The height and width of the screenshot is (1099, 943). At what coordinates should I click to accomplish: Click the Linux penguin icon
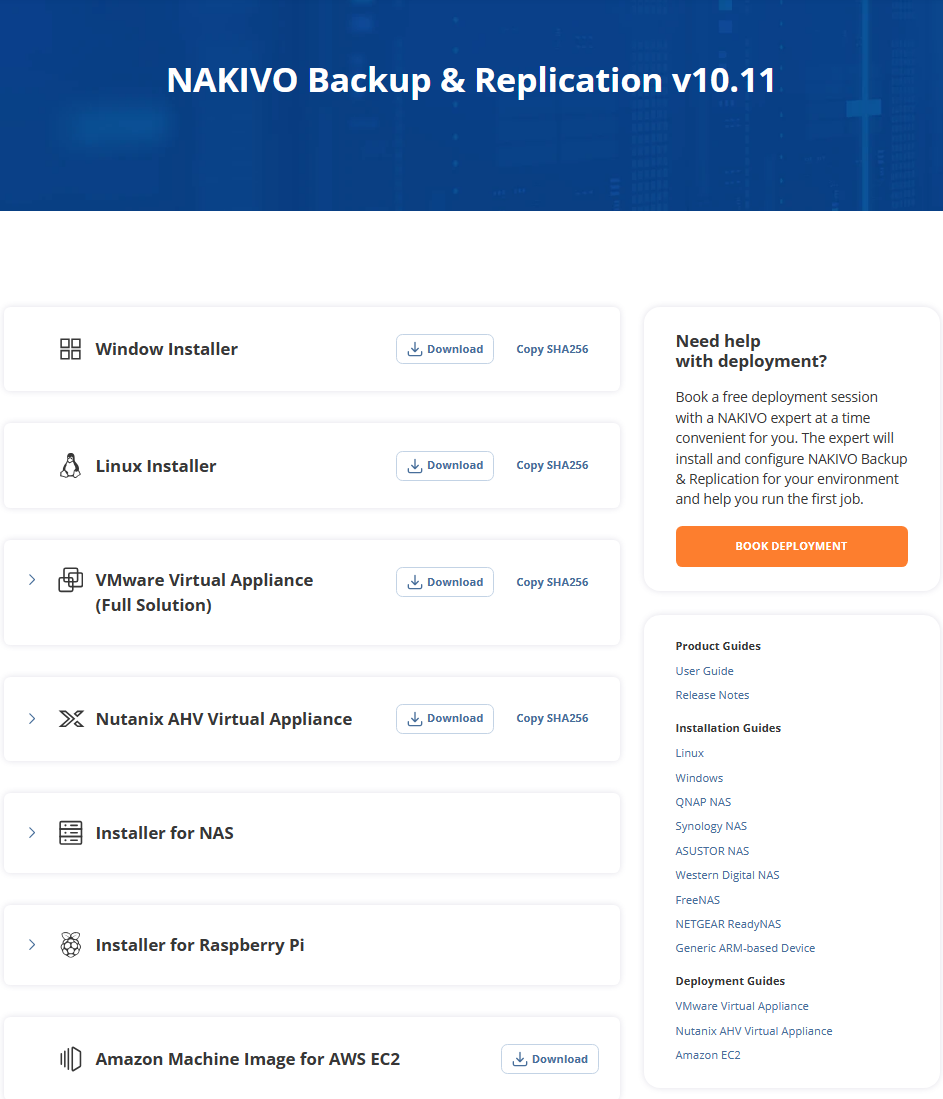(70, 466)
